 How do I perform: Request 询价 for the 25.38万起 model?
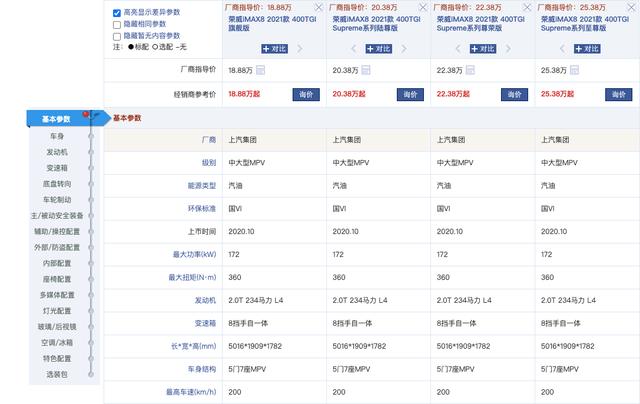(x=619, y=94)
